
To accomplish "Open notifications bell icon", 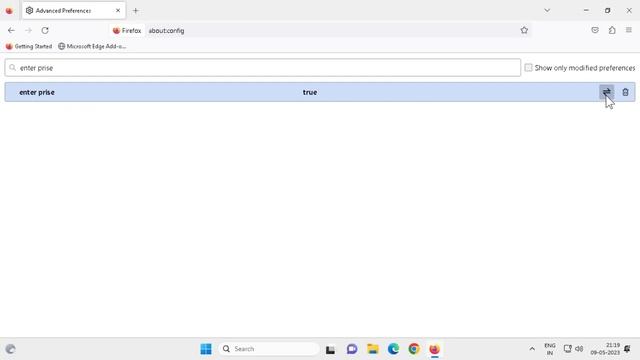I will [x=627, y=349].
